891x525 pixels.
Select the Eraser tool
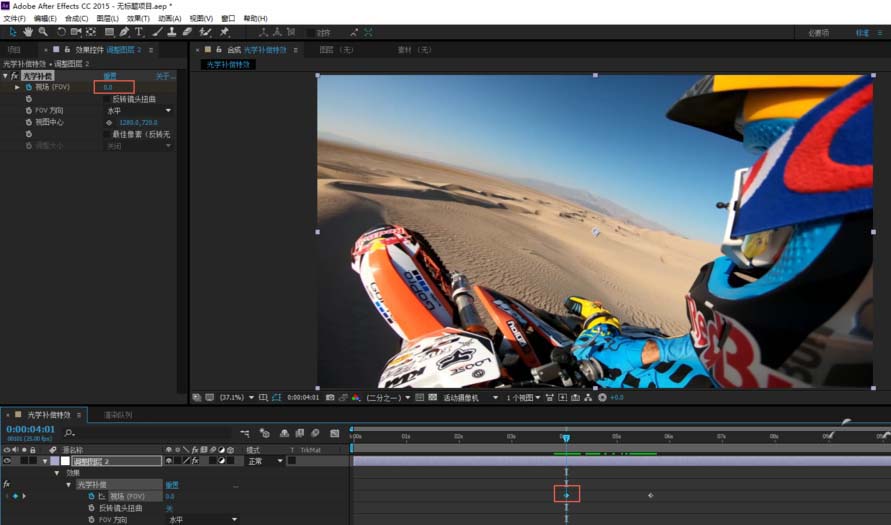(187, 32)
